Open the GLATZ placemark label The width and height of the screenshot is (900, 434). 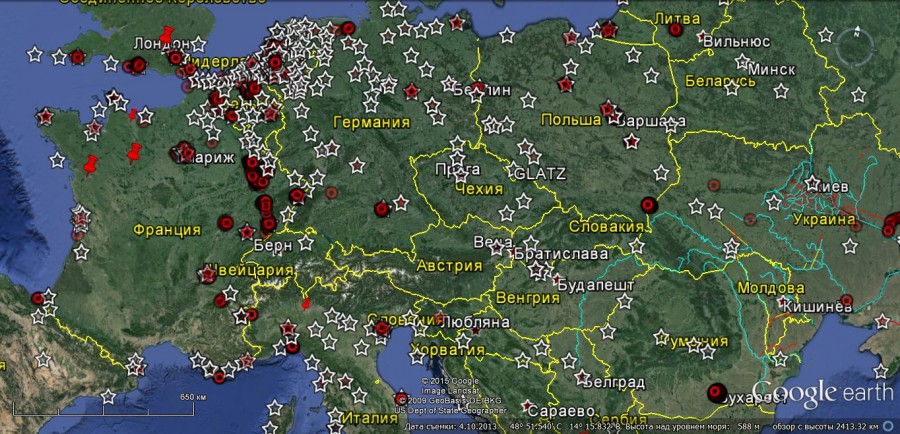tap(539, 173)
